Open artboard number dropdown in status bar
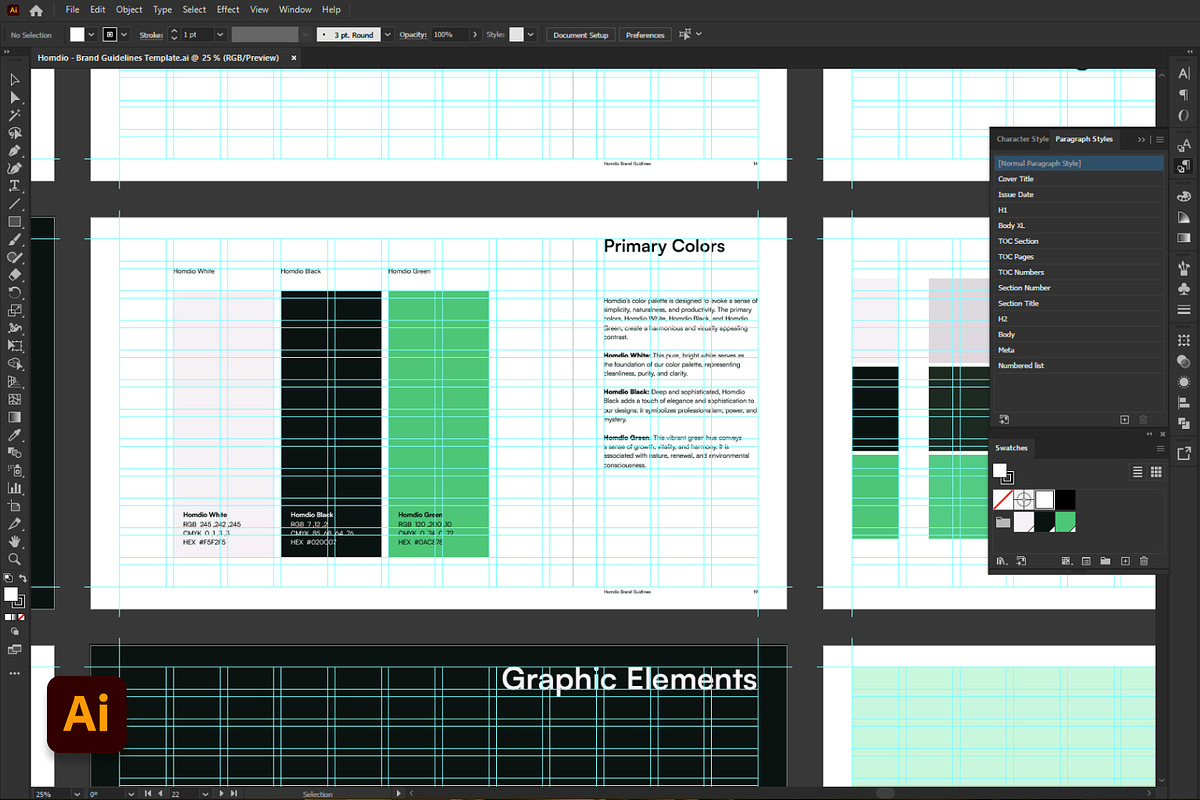The height and width of the screenshot is (800, 1200). pyautogui.click(x=205, y=794)
